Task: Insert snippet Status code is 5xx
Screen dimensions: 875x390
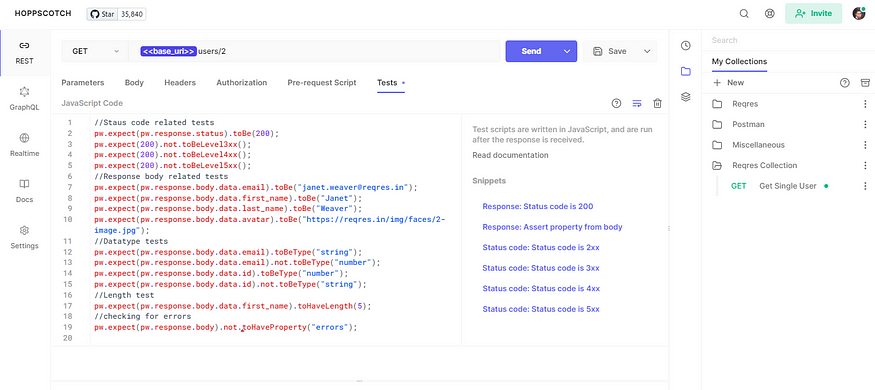Action: point(541,309)
